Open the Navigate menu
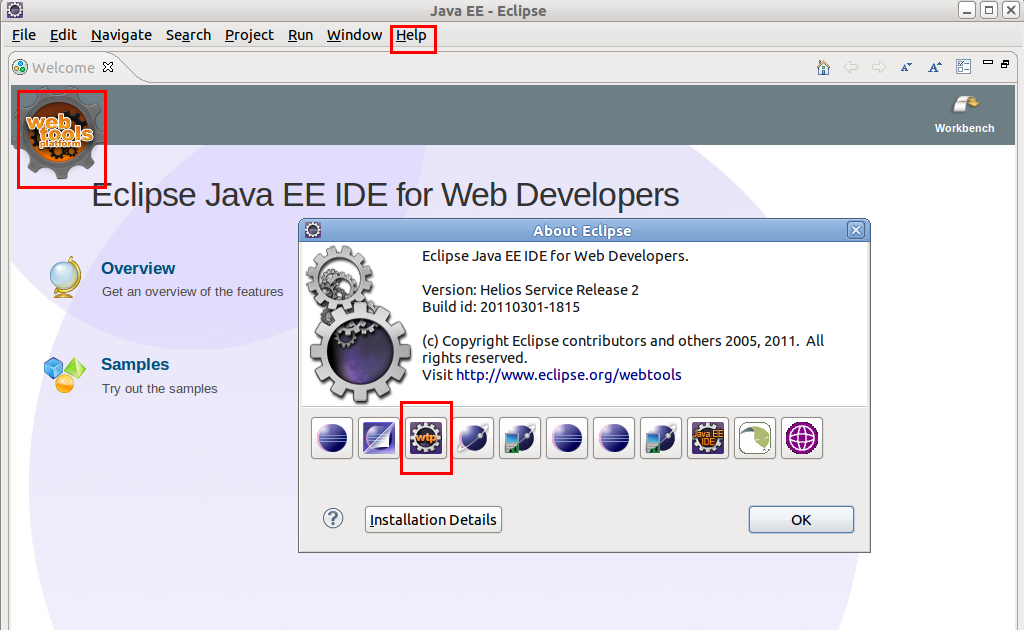The width and height of the screenshot is (1024, 630). (121, 35)
